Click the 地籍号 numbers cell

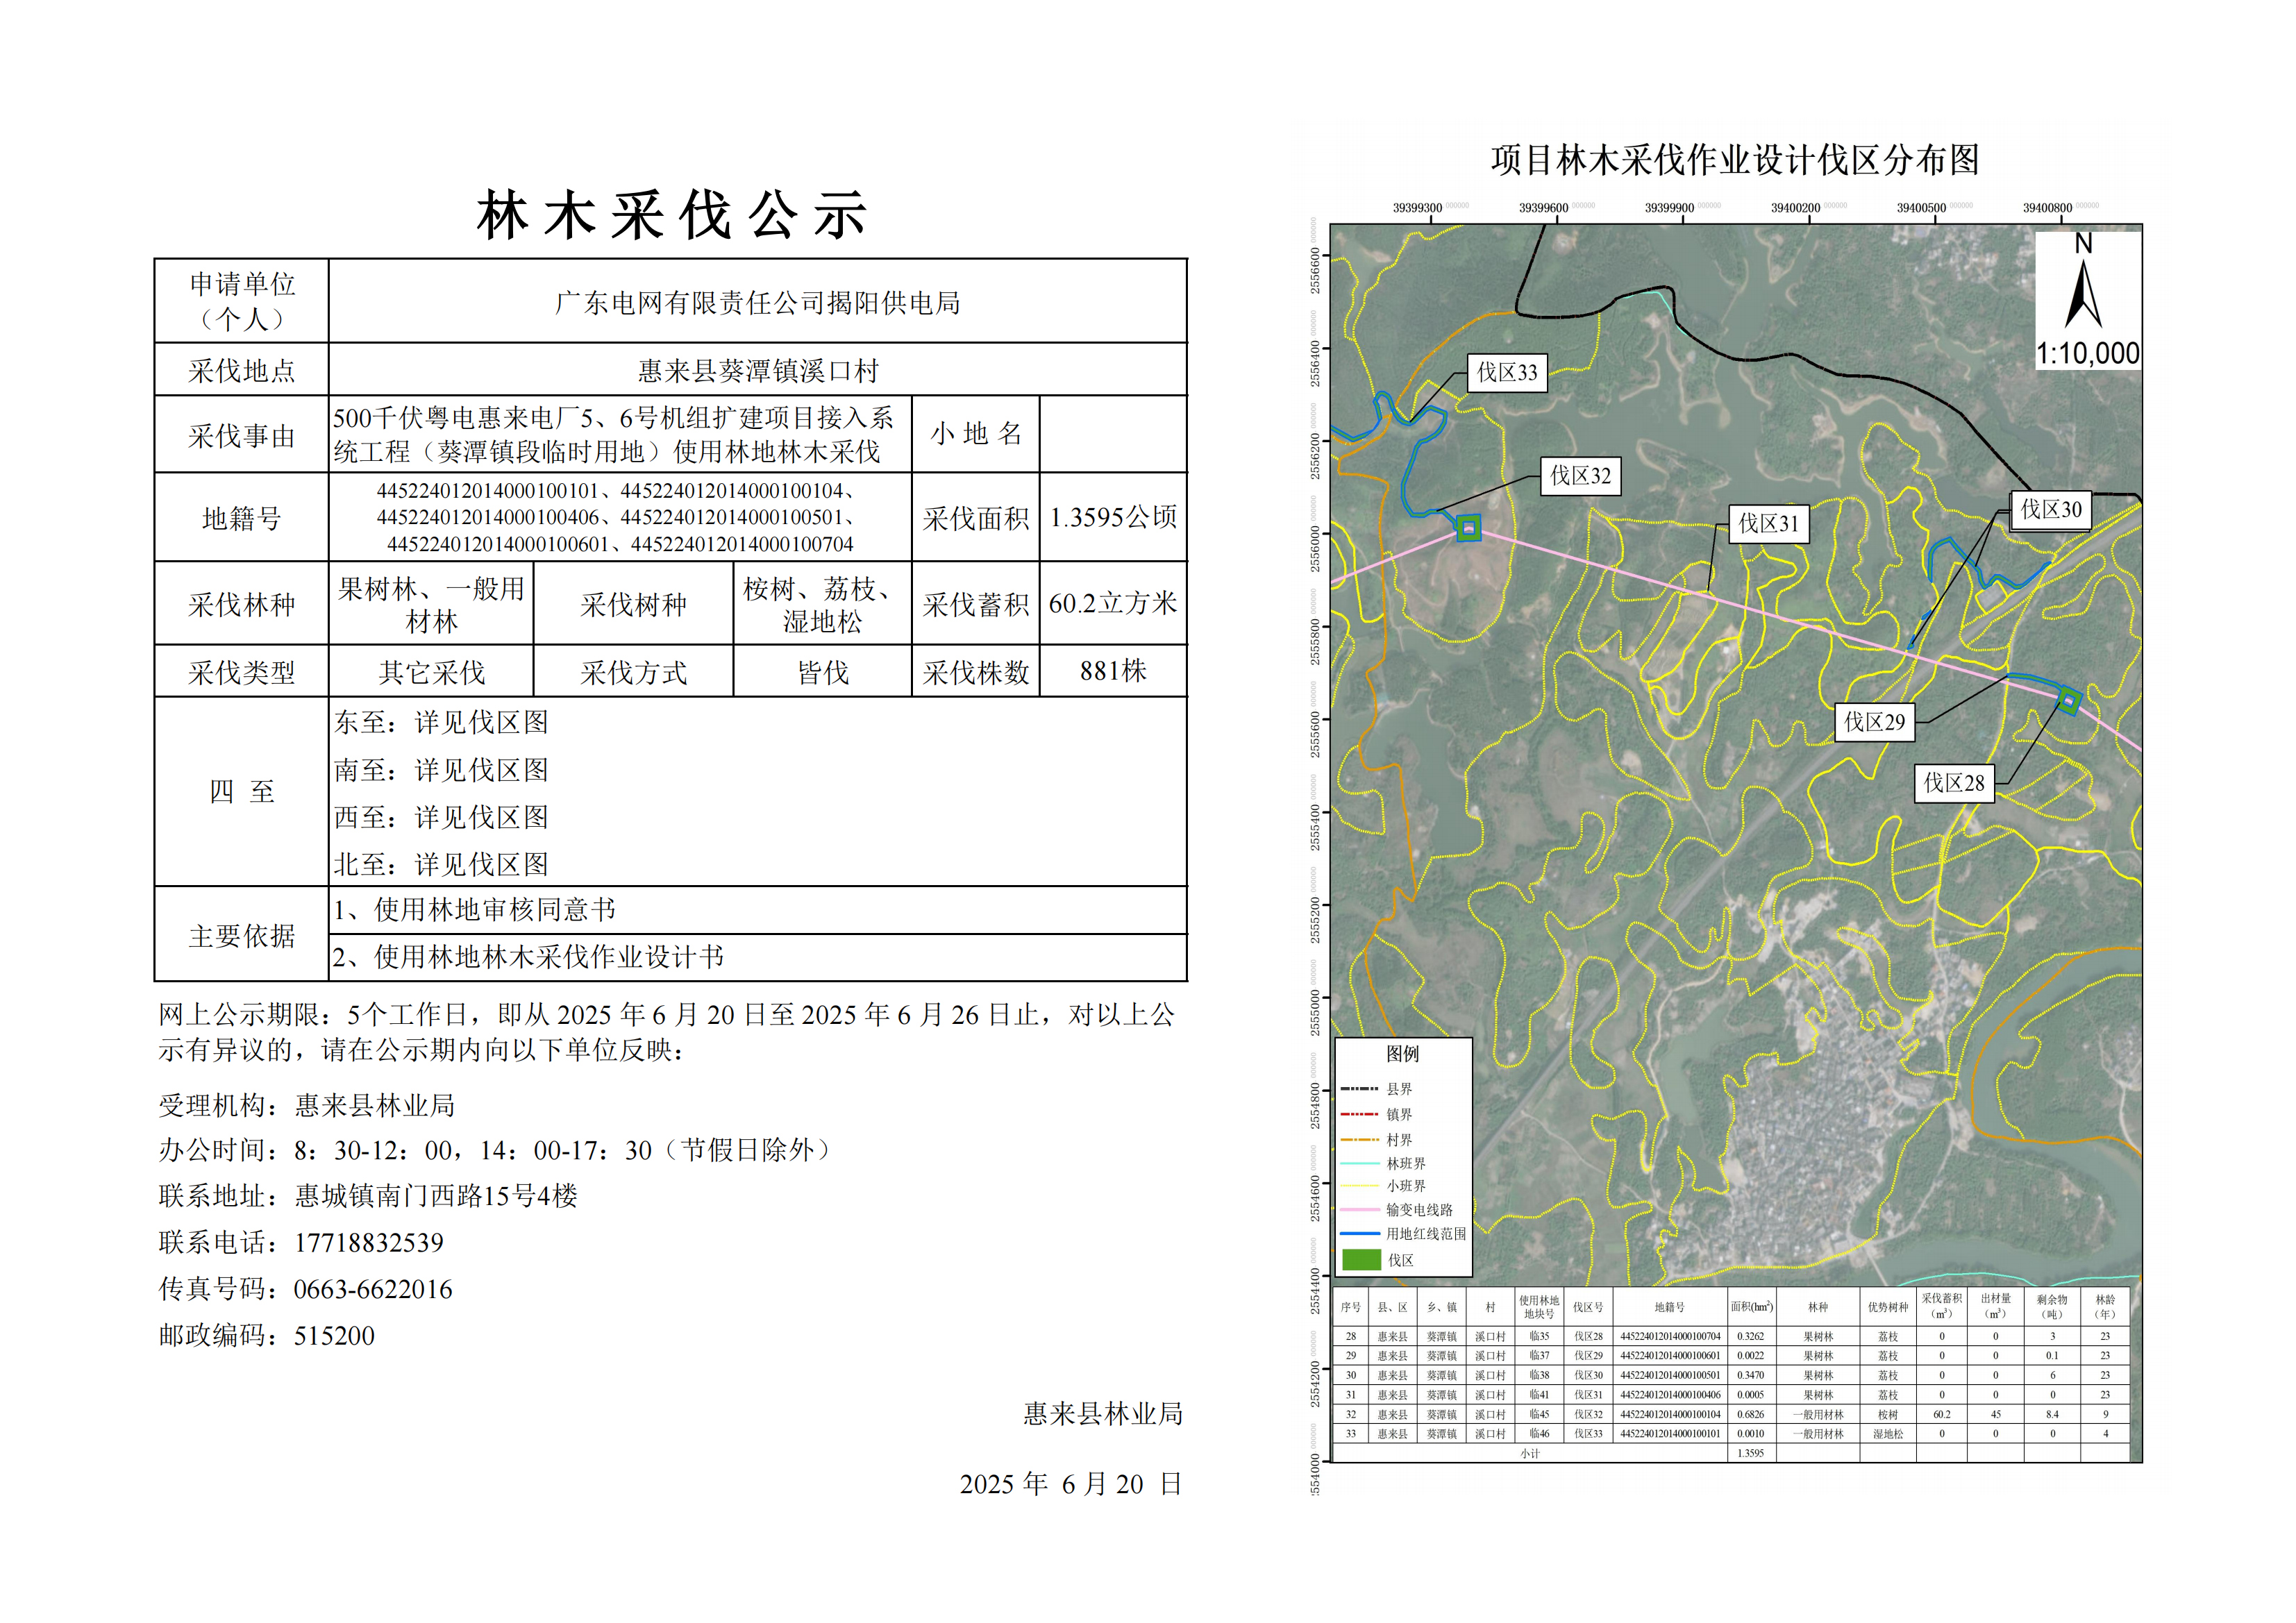[620, 517]
